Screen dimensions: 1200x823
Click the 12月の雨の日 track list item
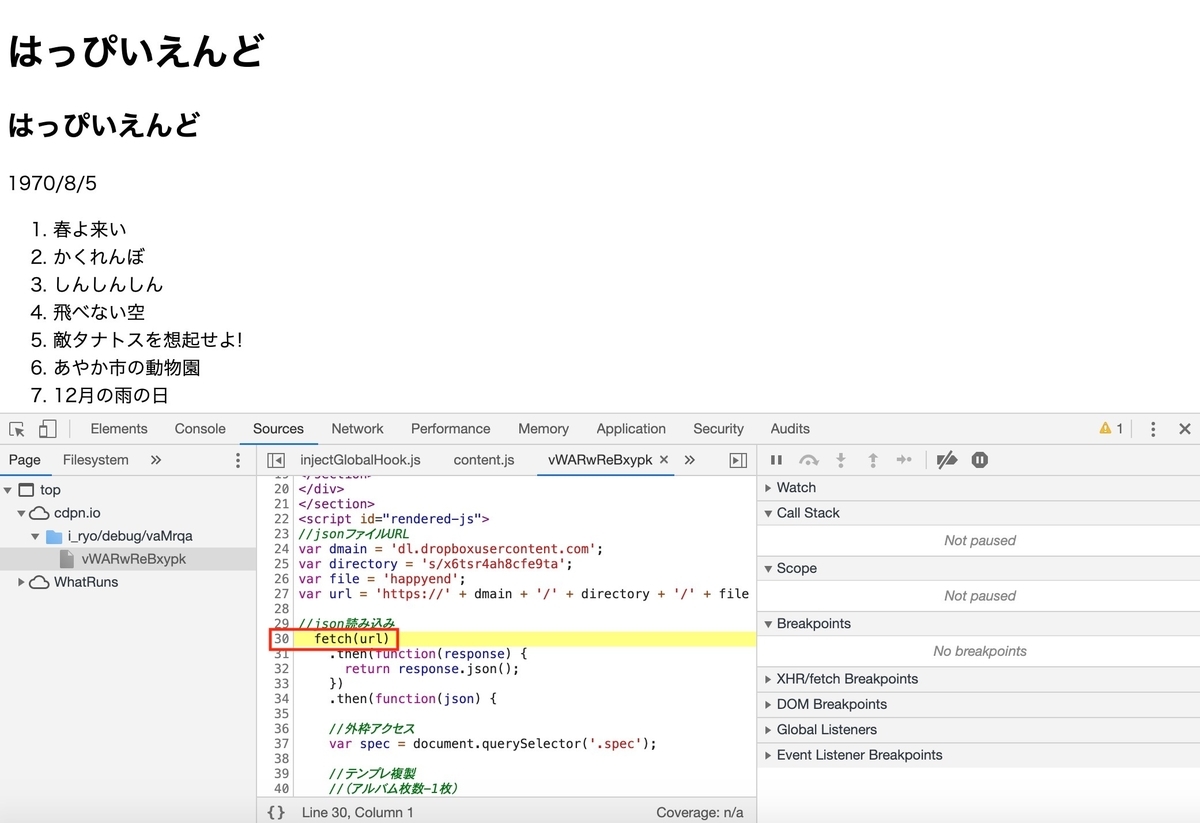coord(111,396)
